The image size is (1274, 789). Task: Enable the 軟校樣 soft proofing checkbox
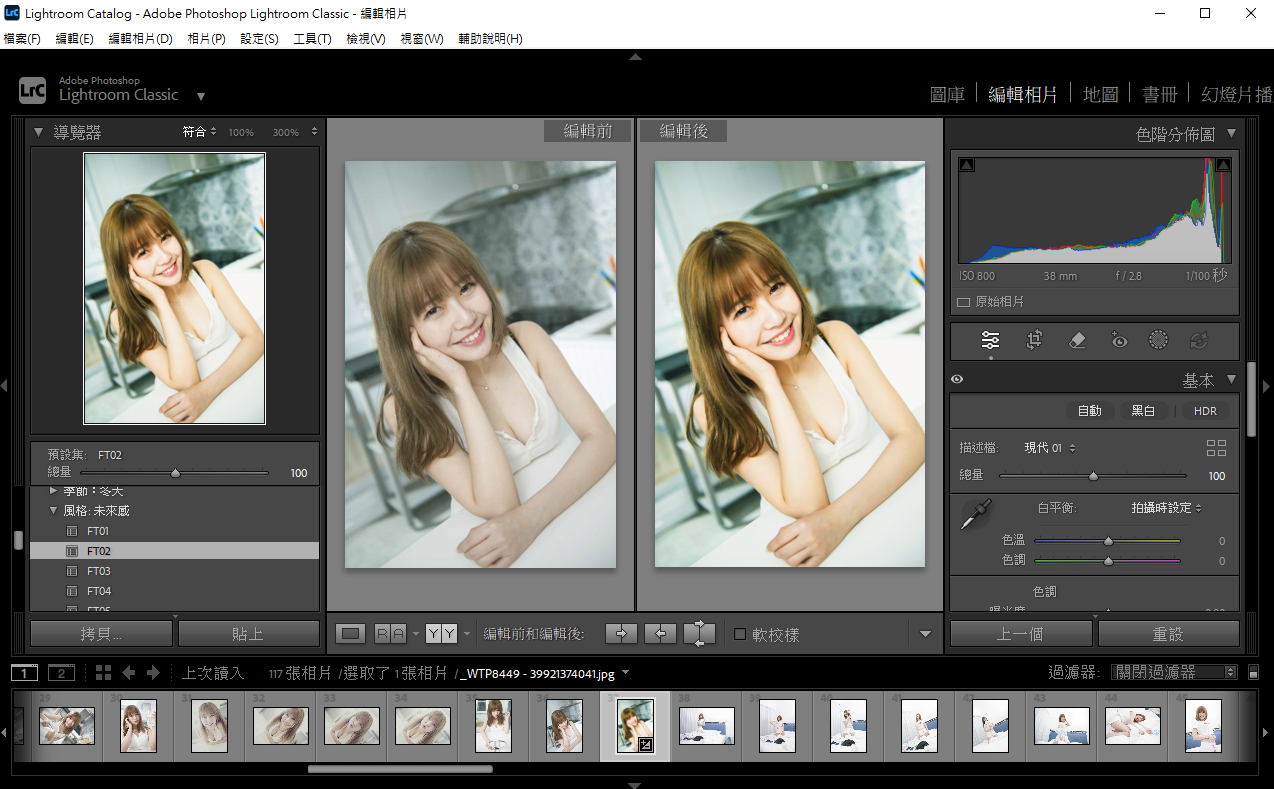pyautogui.click(x=740, y=634)
